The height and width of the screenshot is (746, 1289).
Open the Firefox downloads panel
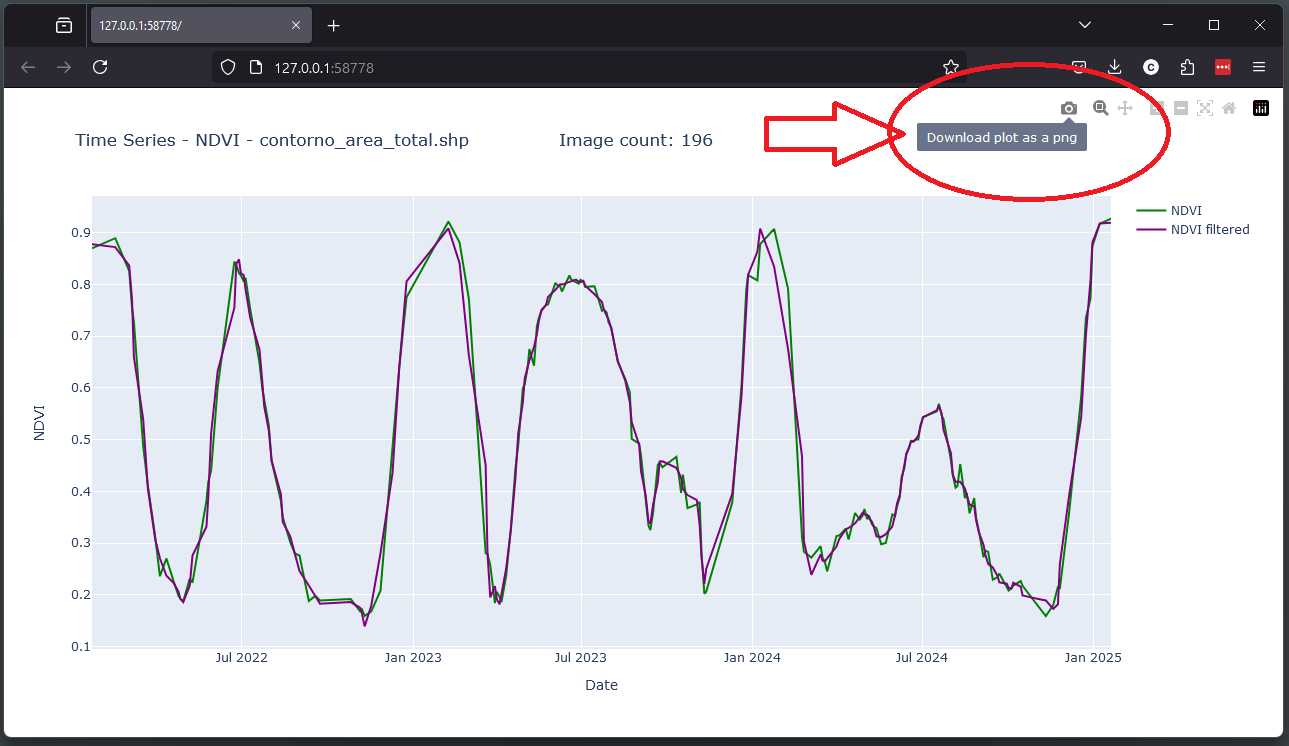(1115, 67)
